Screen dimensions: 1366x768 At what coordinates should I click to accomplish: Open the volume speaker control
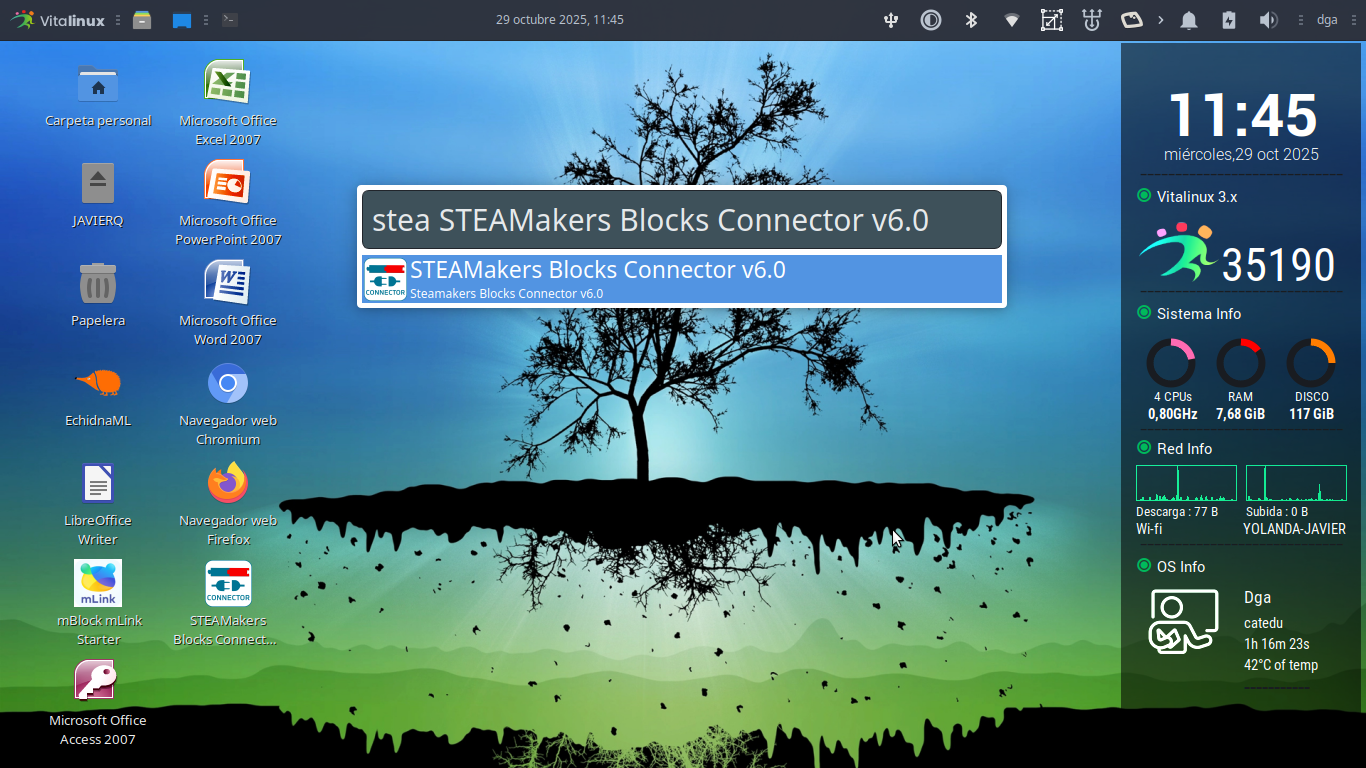[1268, 20]
